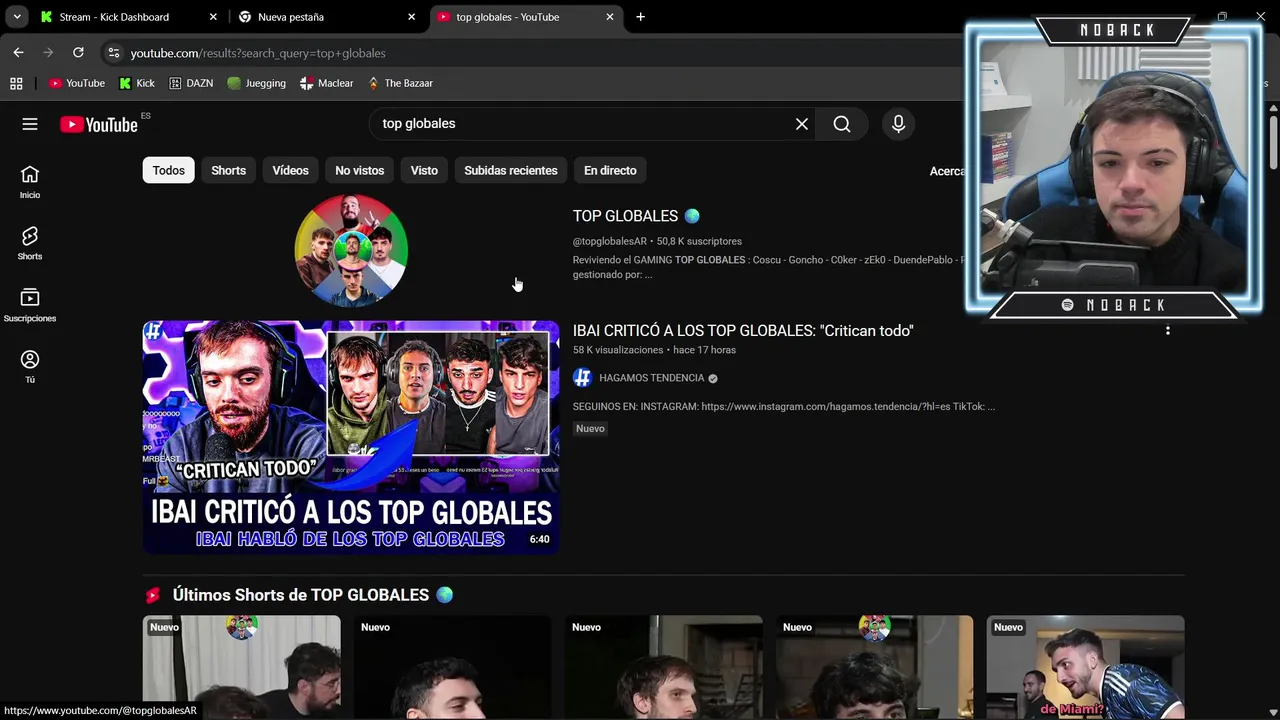Open the apps grid in bookmarks bar
The image size is (1280, 720).
(x=16, y=83)
